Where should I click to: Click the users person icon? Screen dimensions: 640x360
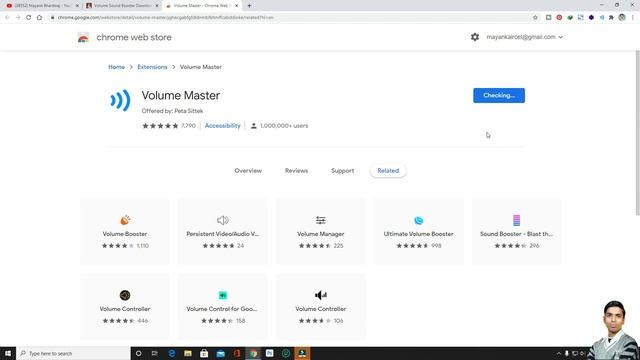(253, 126)
